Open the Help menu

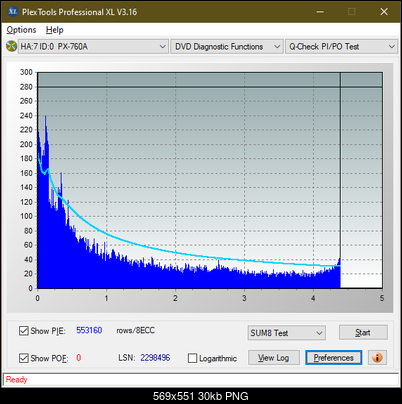[x=54, y=30]
